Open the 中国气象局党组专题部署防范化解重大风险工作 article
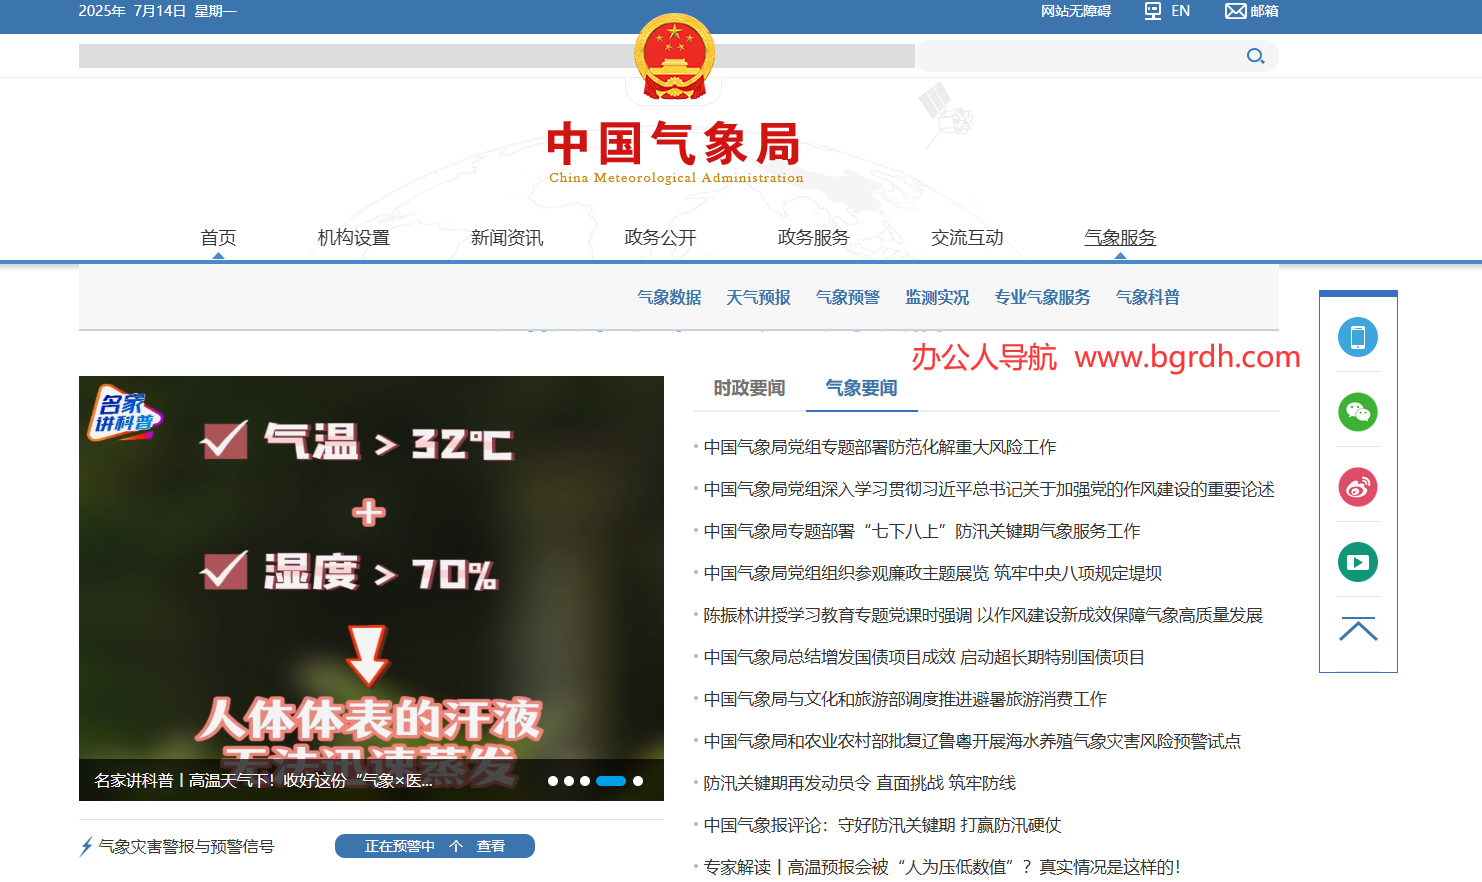1482x882 pixels. tap(880, 447)
